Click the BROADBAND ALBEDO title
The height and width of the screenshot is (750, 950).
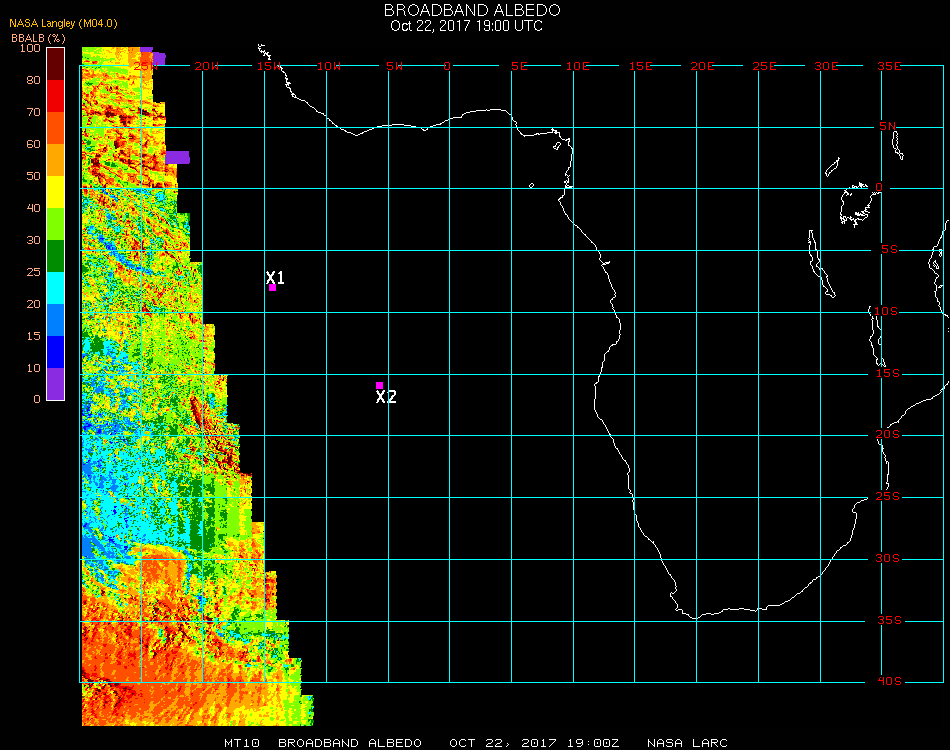(x=472, y=10)
